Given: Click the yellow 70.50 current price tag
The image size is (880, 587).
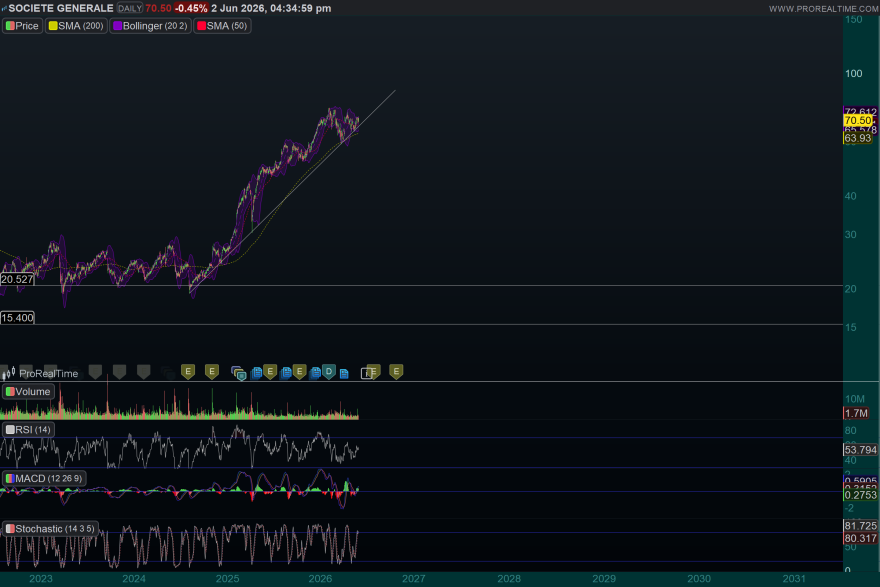Looking at the screenshot, I should point(858,121).
